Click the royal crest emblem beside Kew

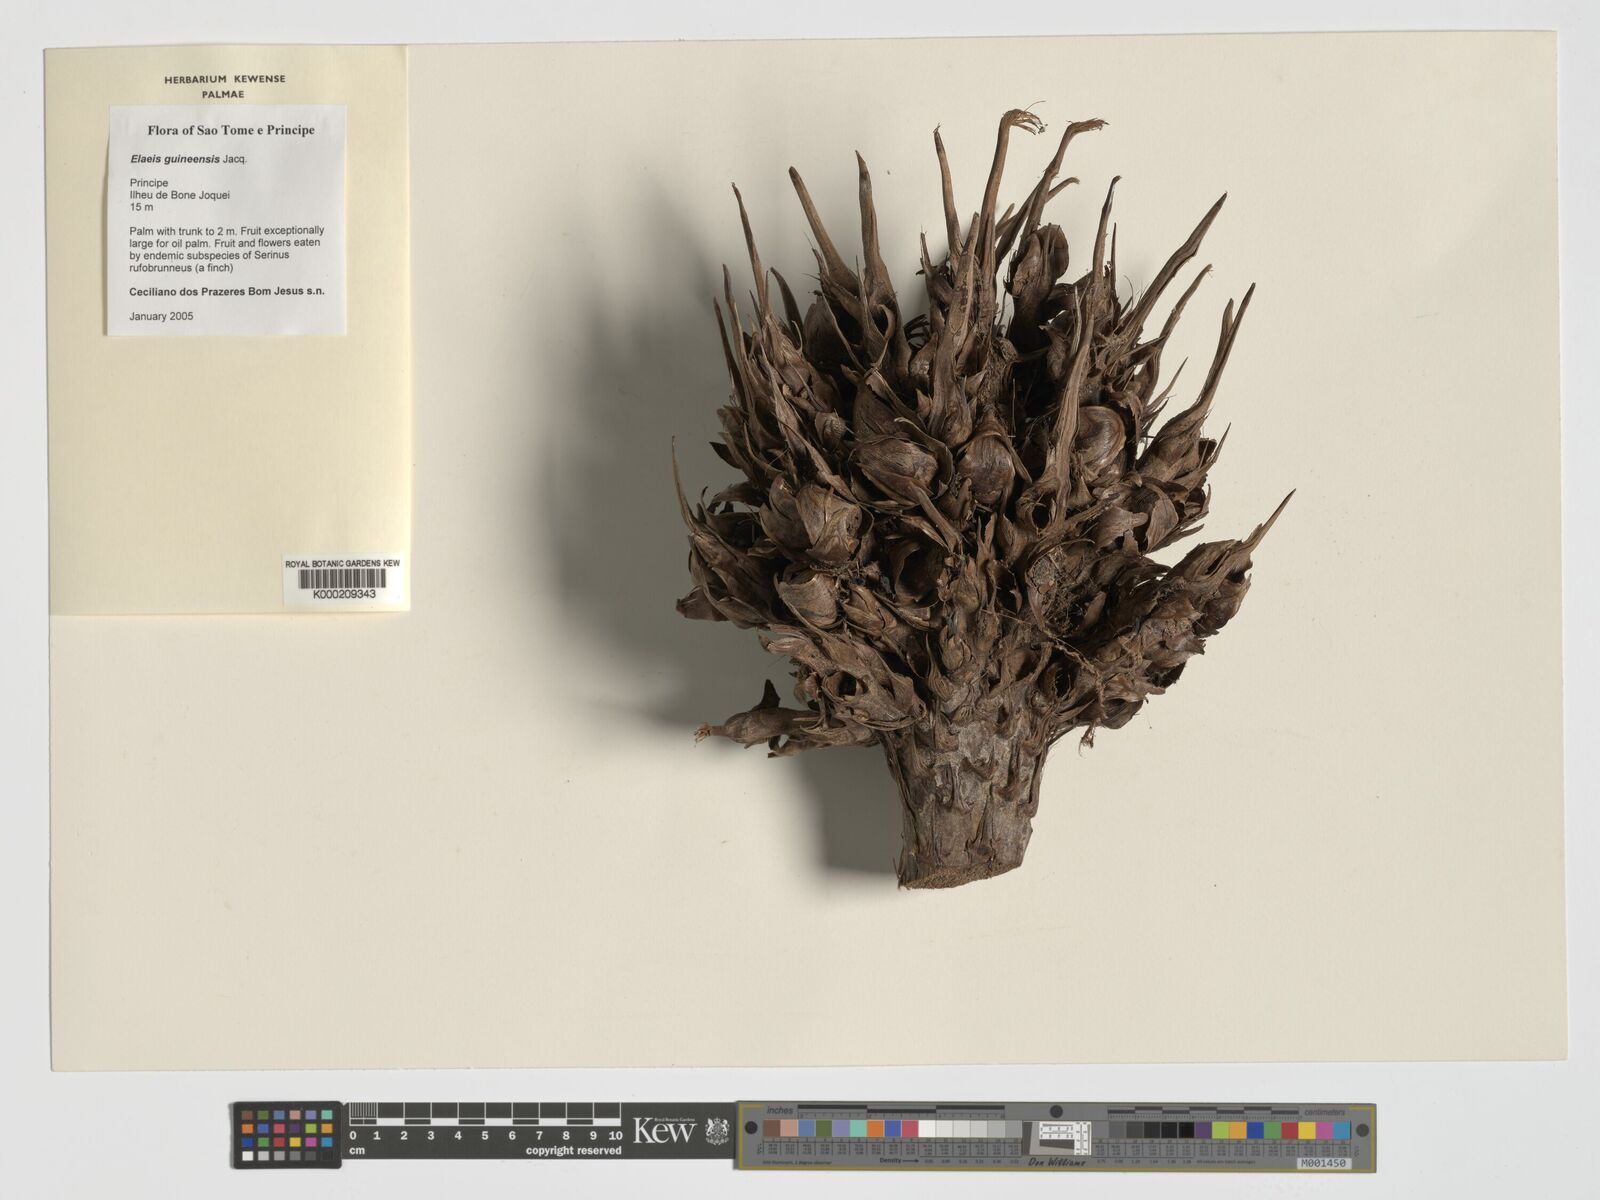(716, 1131)
